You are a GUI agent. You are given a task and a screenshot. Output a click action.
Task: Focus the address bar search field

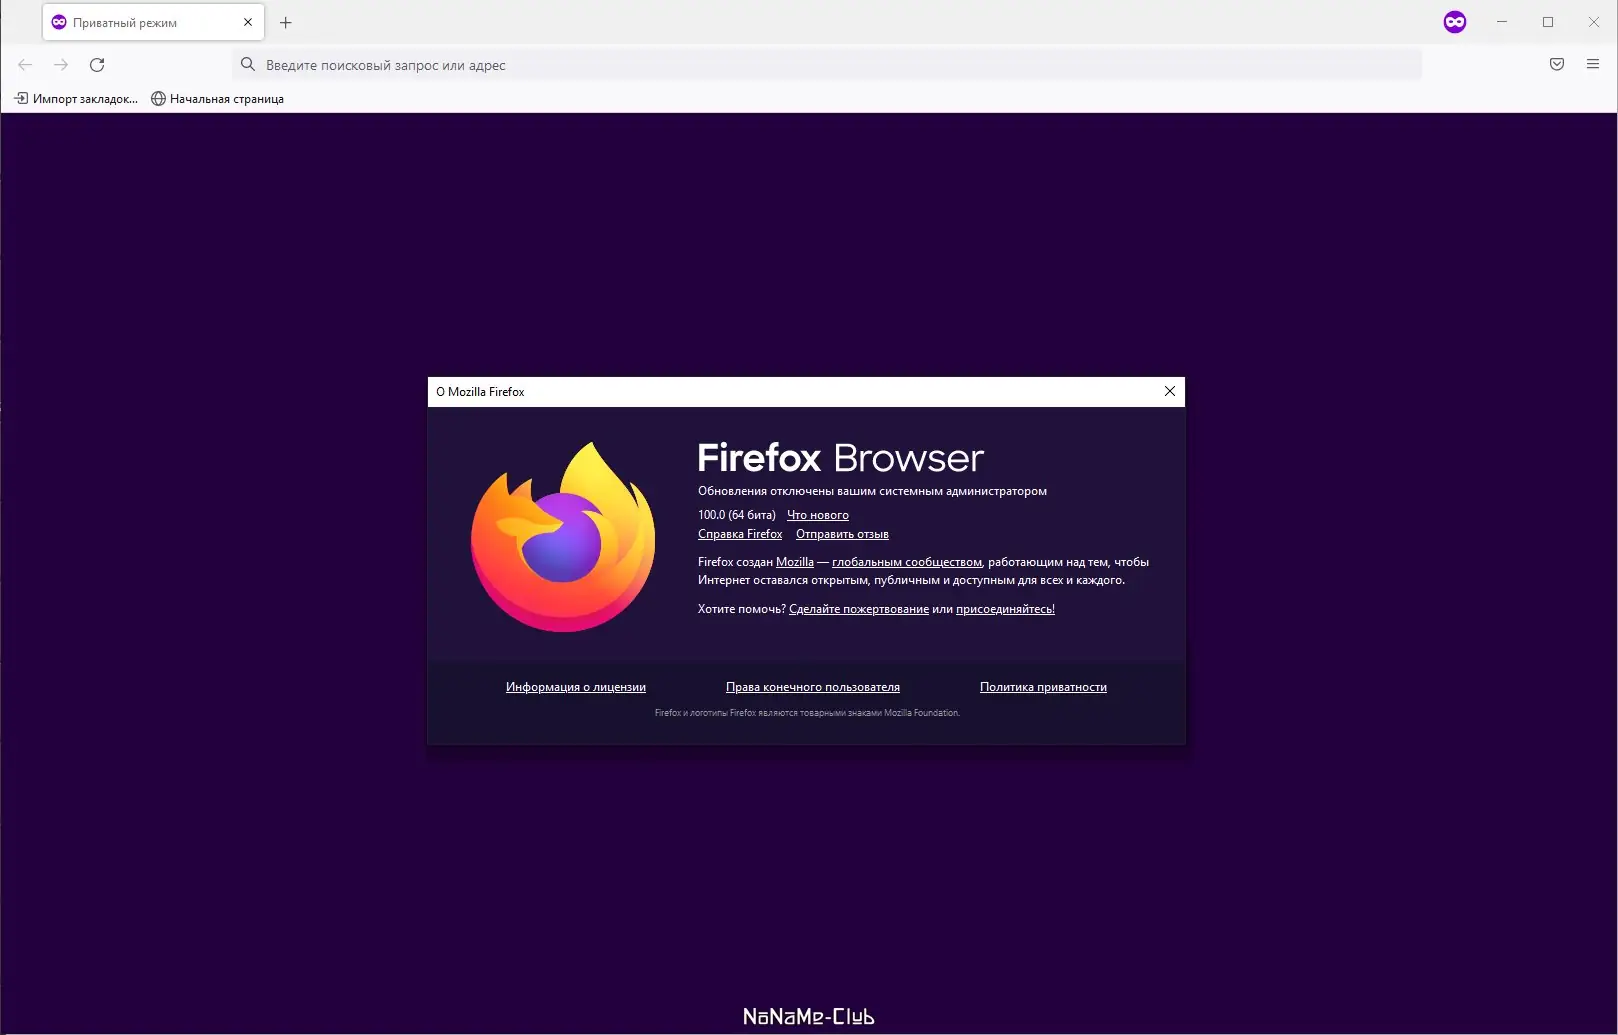coord(827,65)
